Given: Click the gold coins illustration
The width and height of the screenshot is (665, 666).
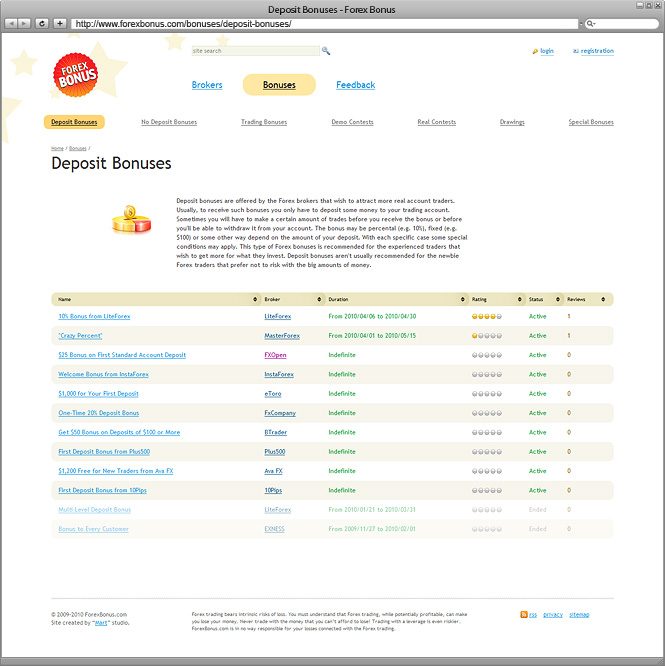Looking at the screenshot, I should (131, 219).
